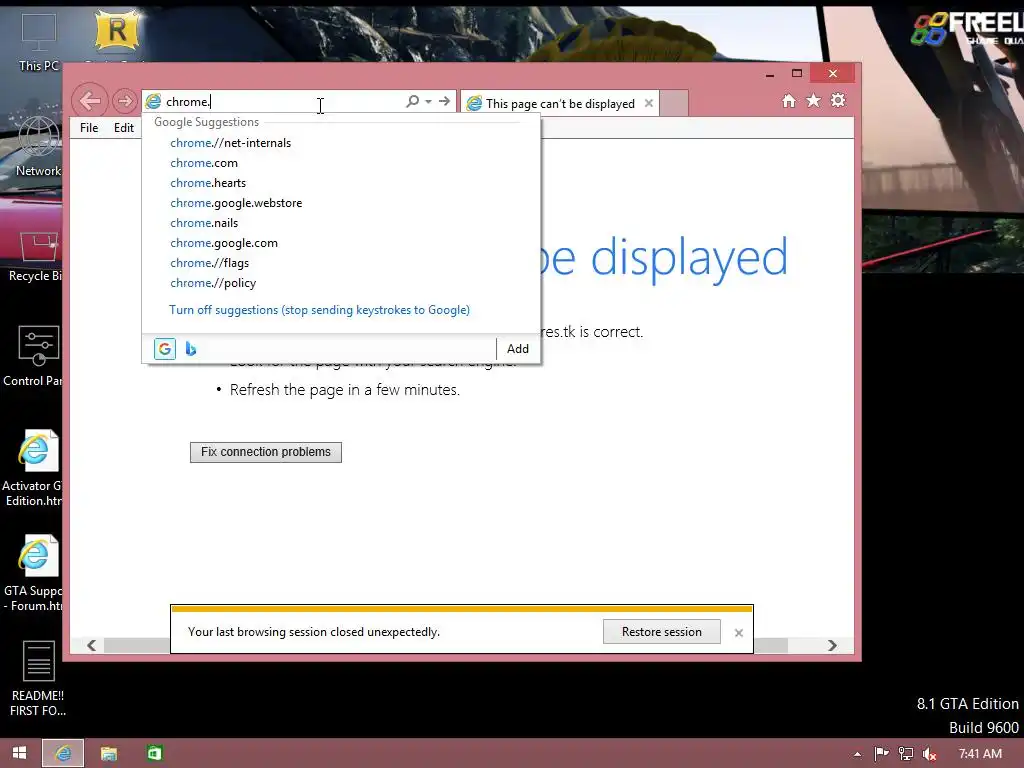Click Internet Explorer taskbar icon
Image resolution: width=1024 pixels, height=768 pixels.
(x=63, y=753)
